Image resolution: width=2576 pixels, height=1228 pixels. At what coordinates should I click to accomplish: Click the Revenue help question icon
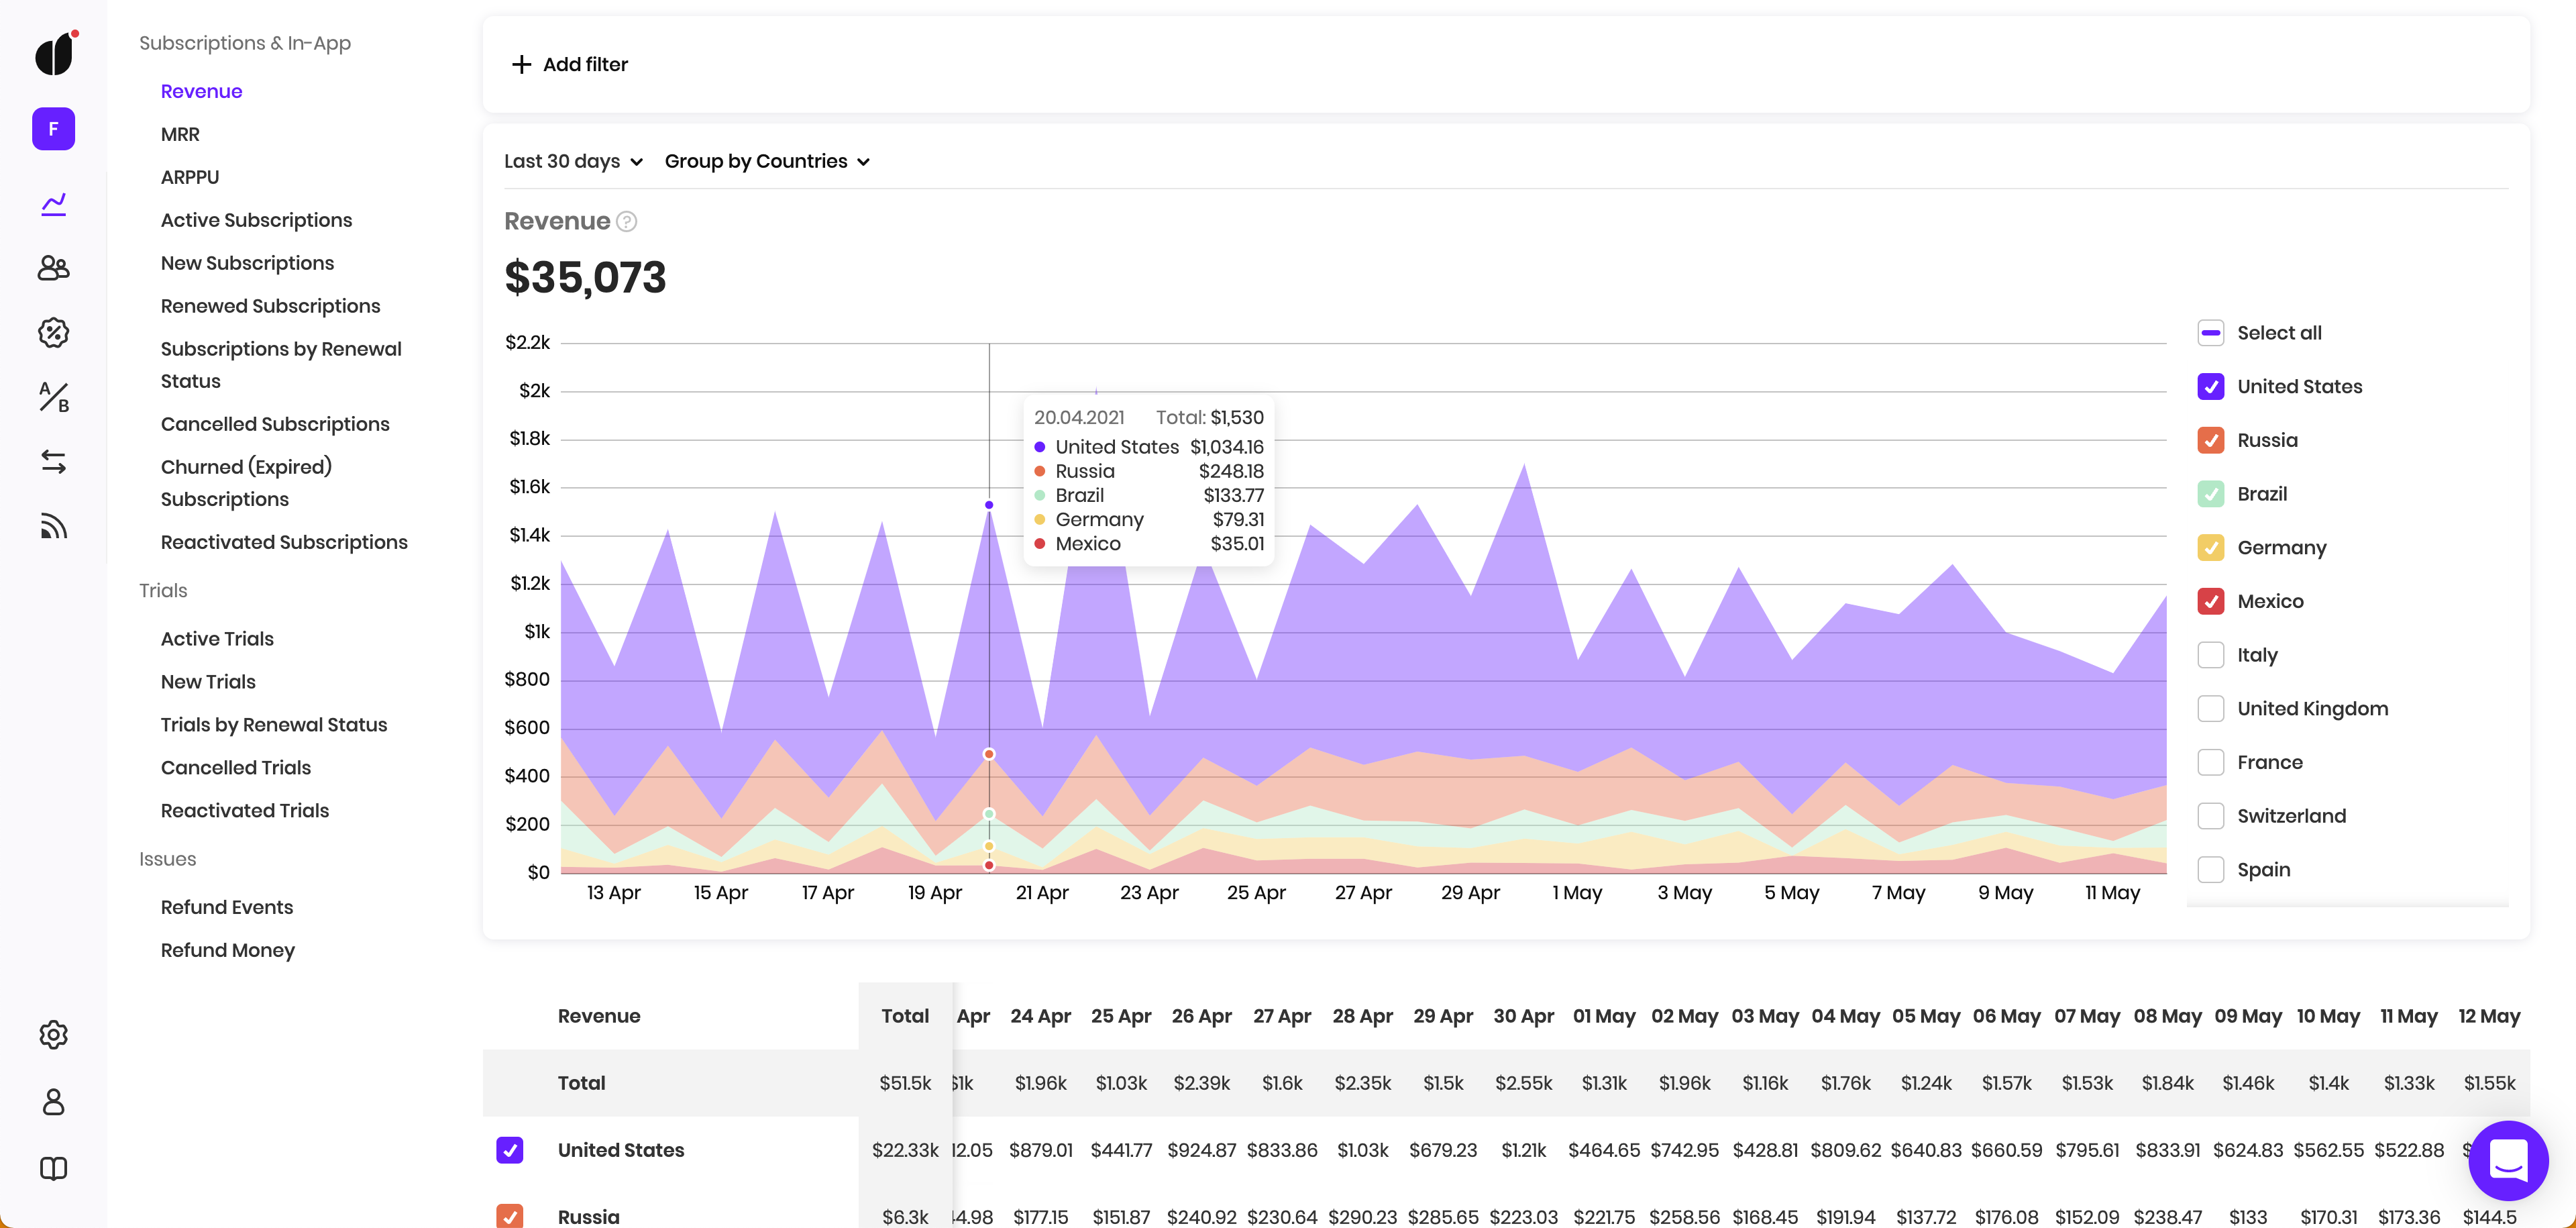pyautogui.click(x=627, y=221)
